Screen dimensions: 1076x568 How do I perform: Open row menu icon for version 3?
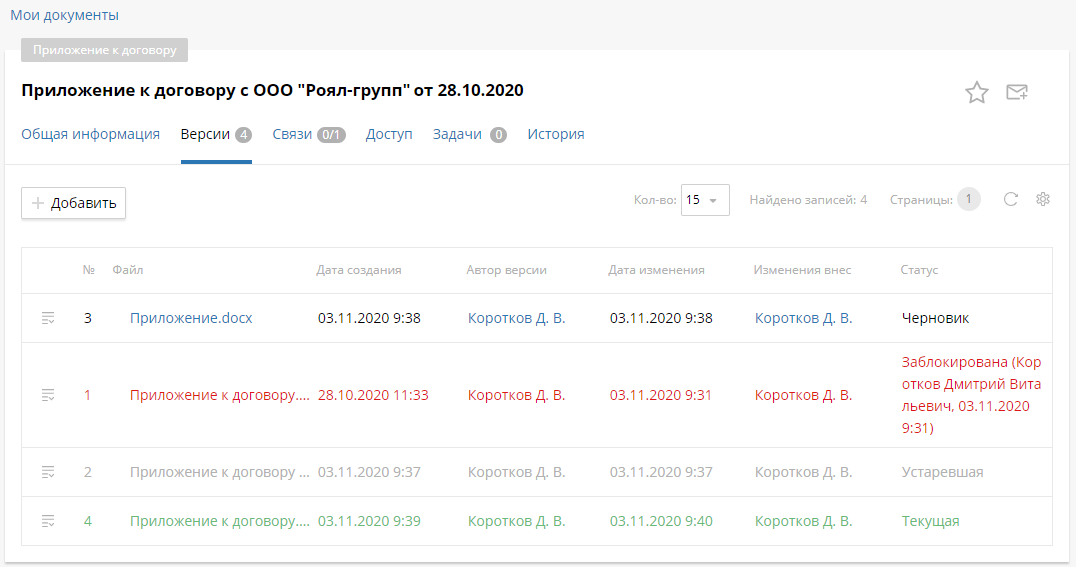click(x=48, y=318)
